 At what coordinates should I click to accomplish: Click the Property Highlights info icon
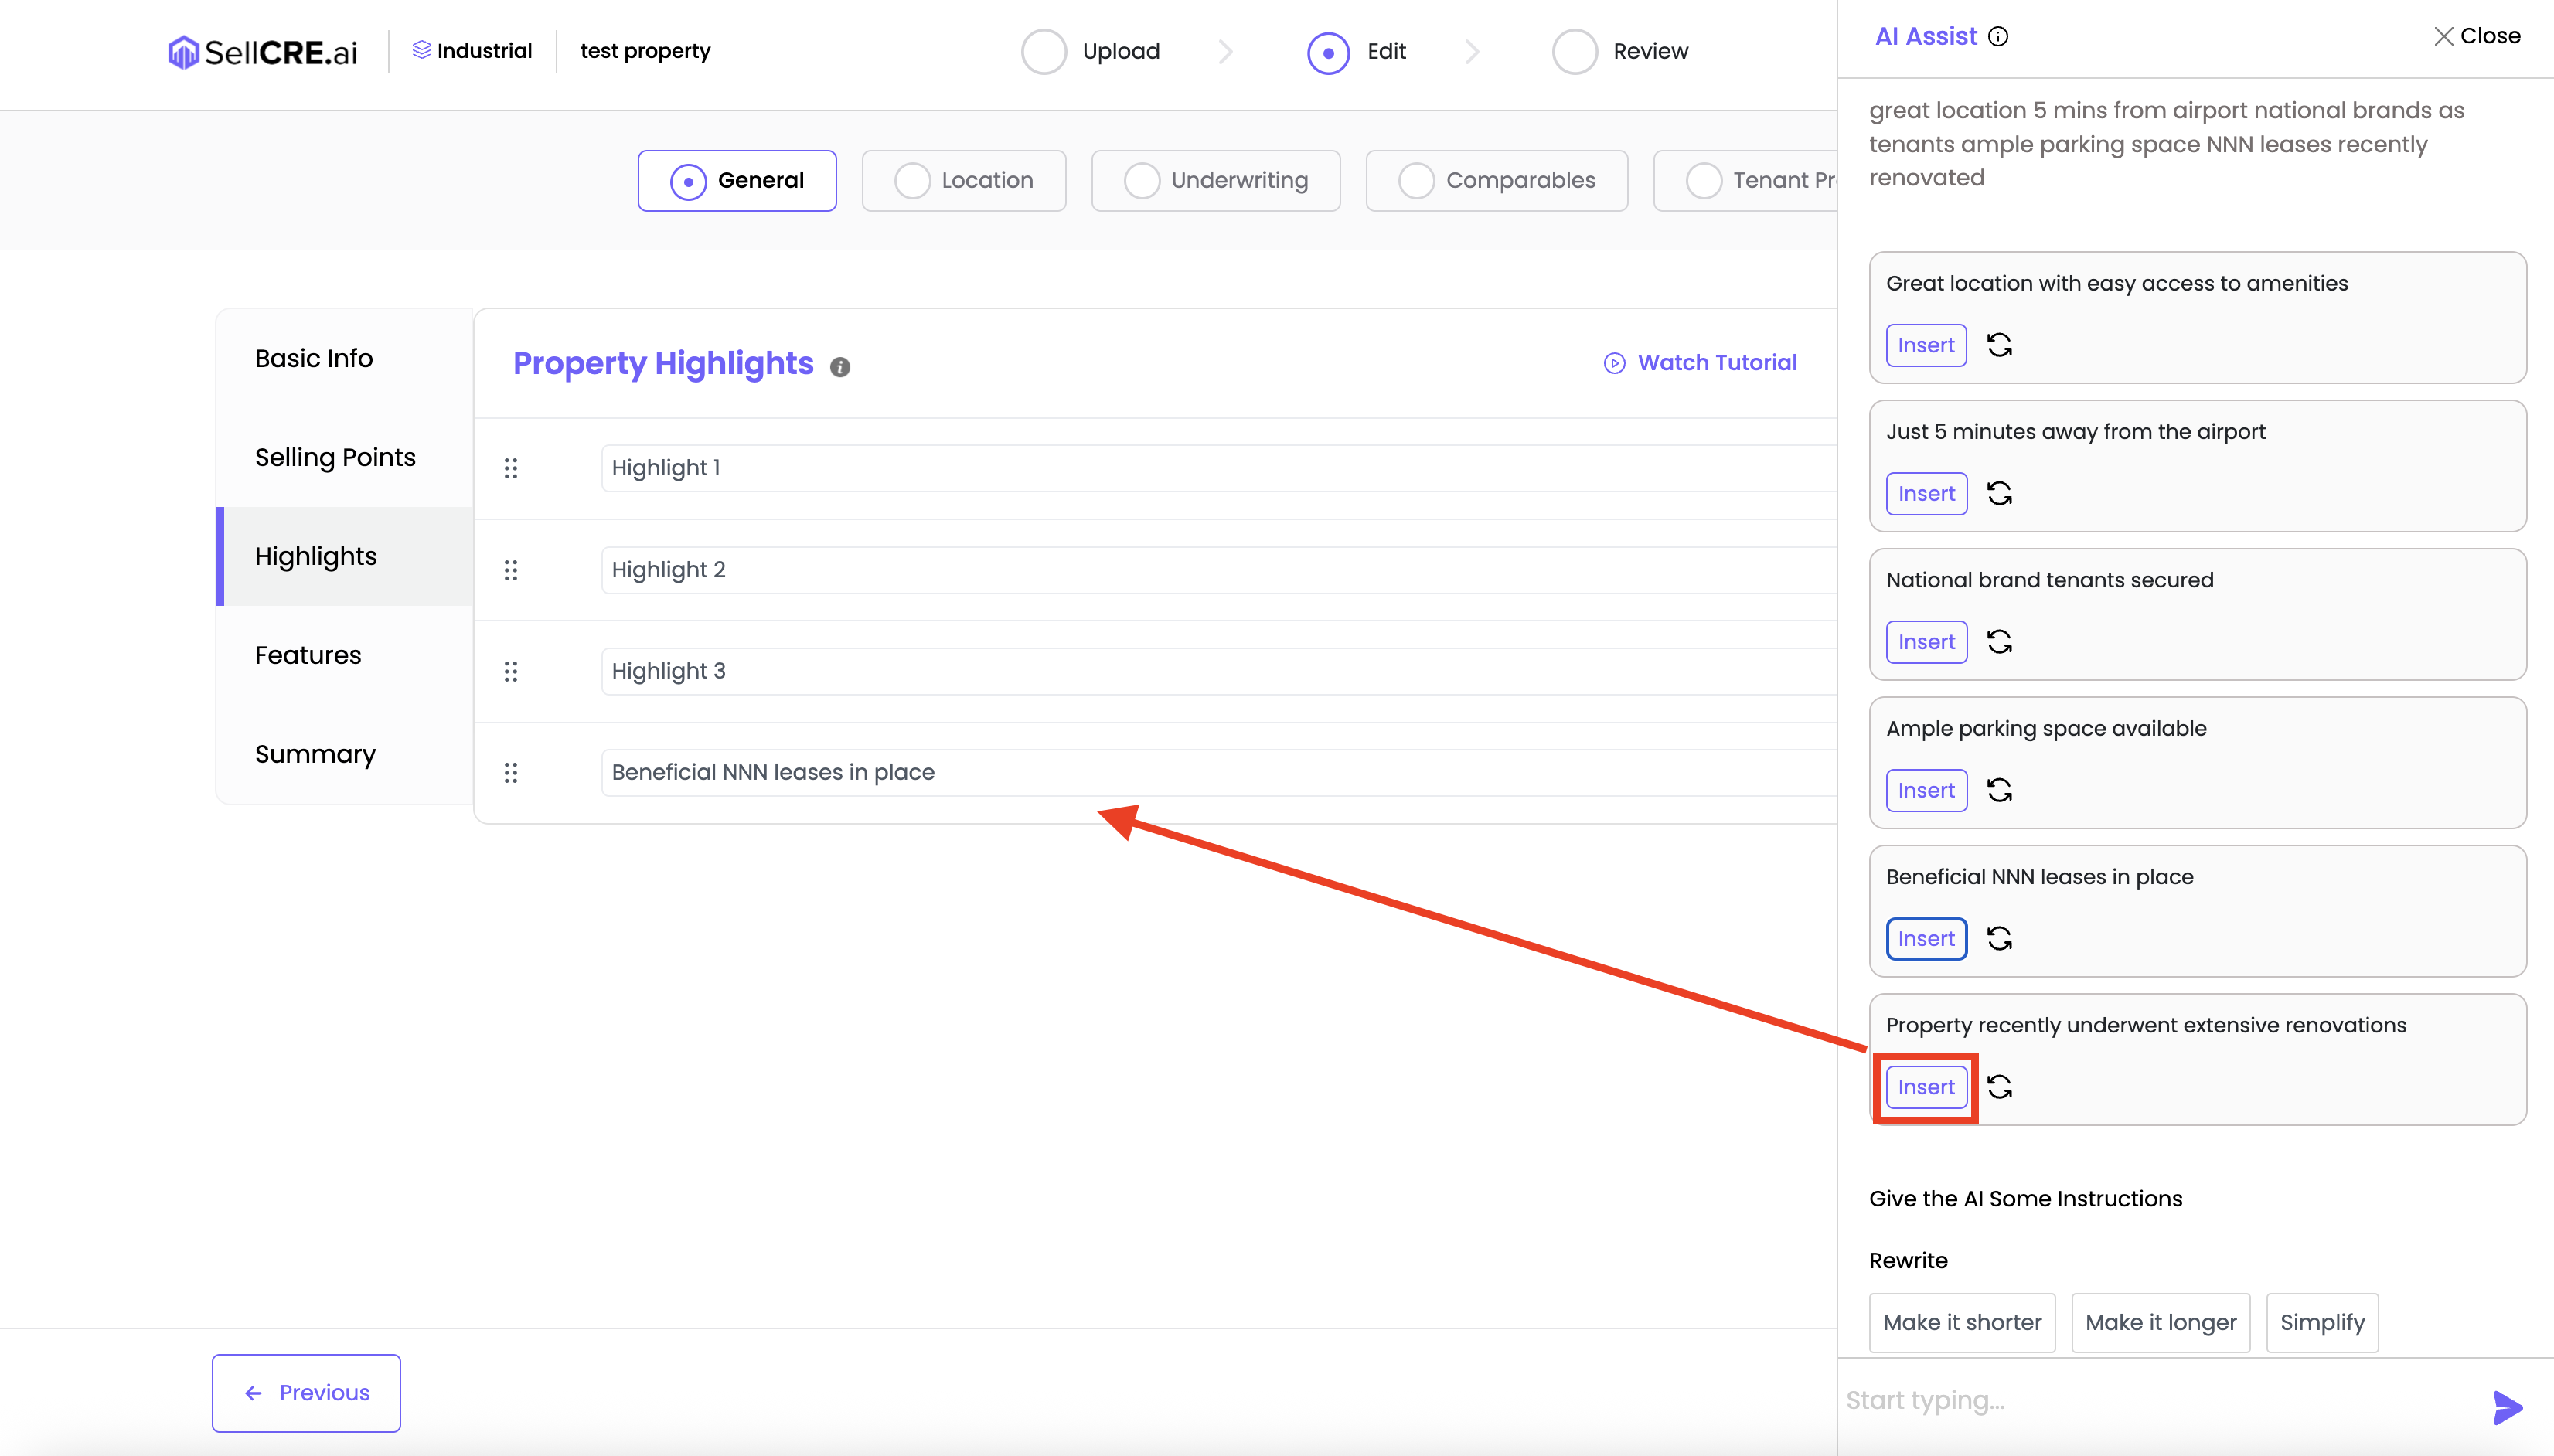840,367
